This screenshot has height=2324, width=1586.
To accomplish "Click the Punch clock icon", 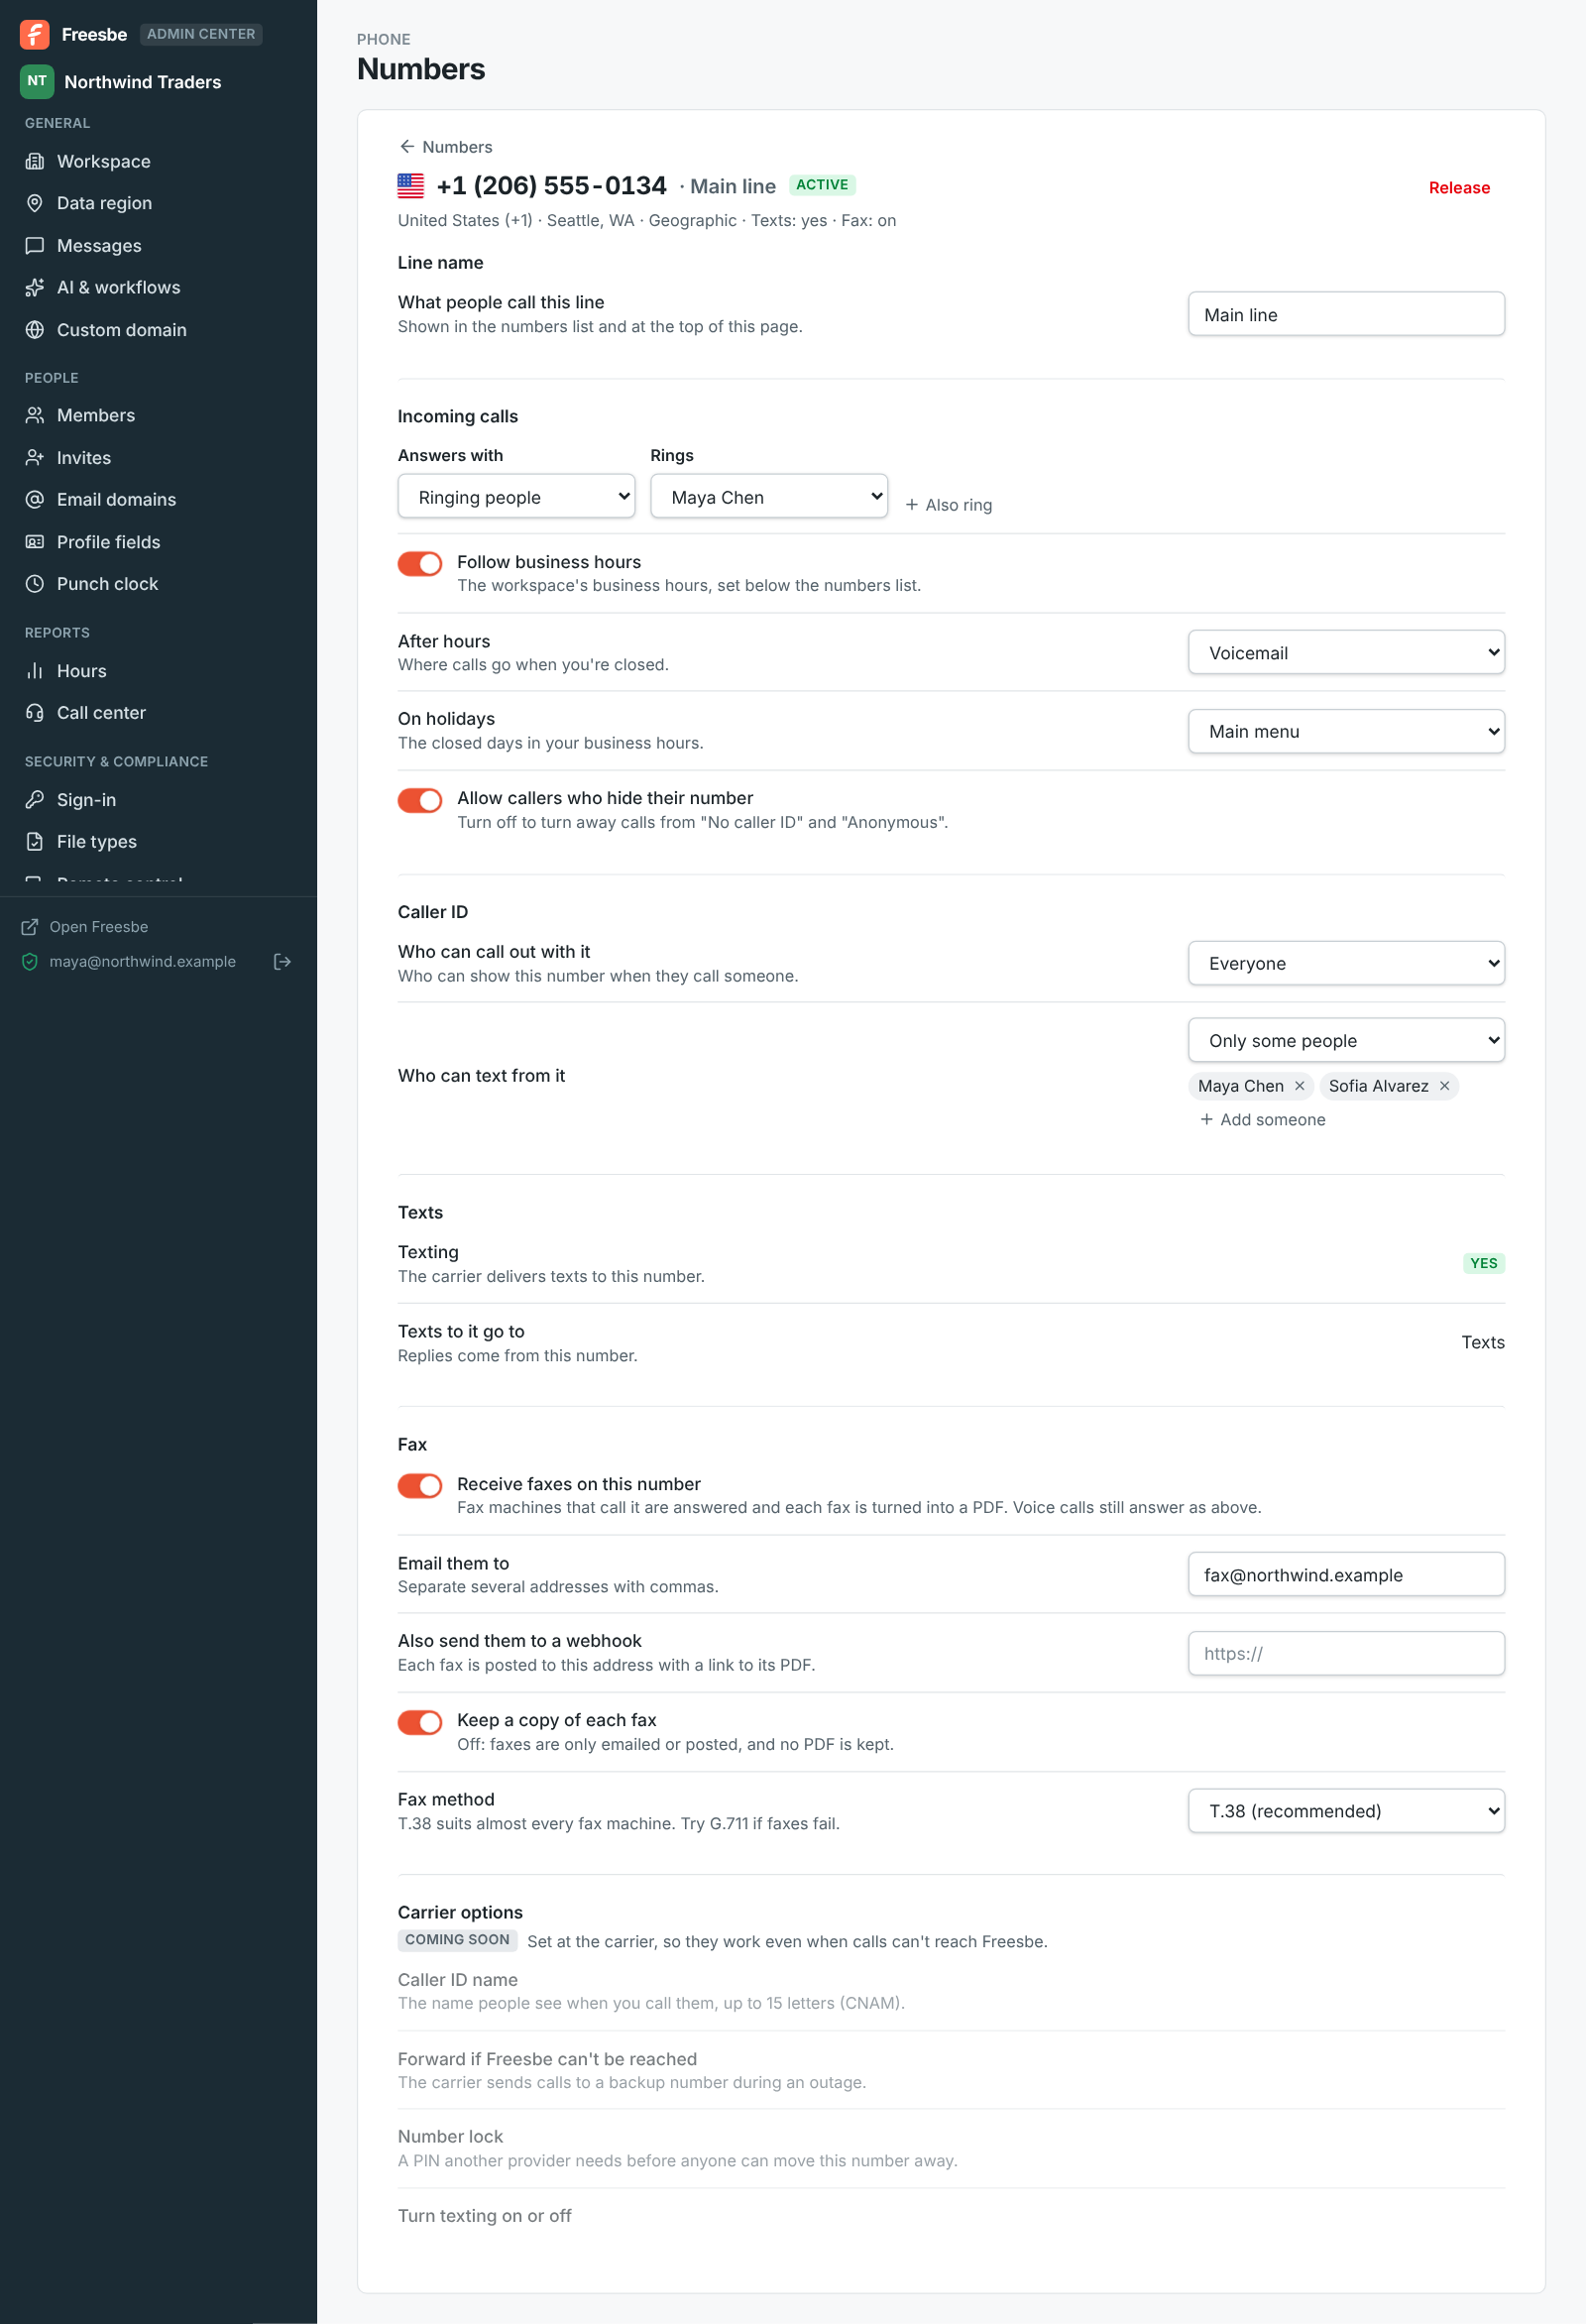I will click(x=35, y=584).
